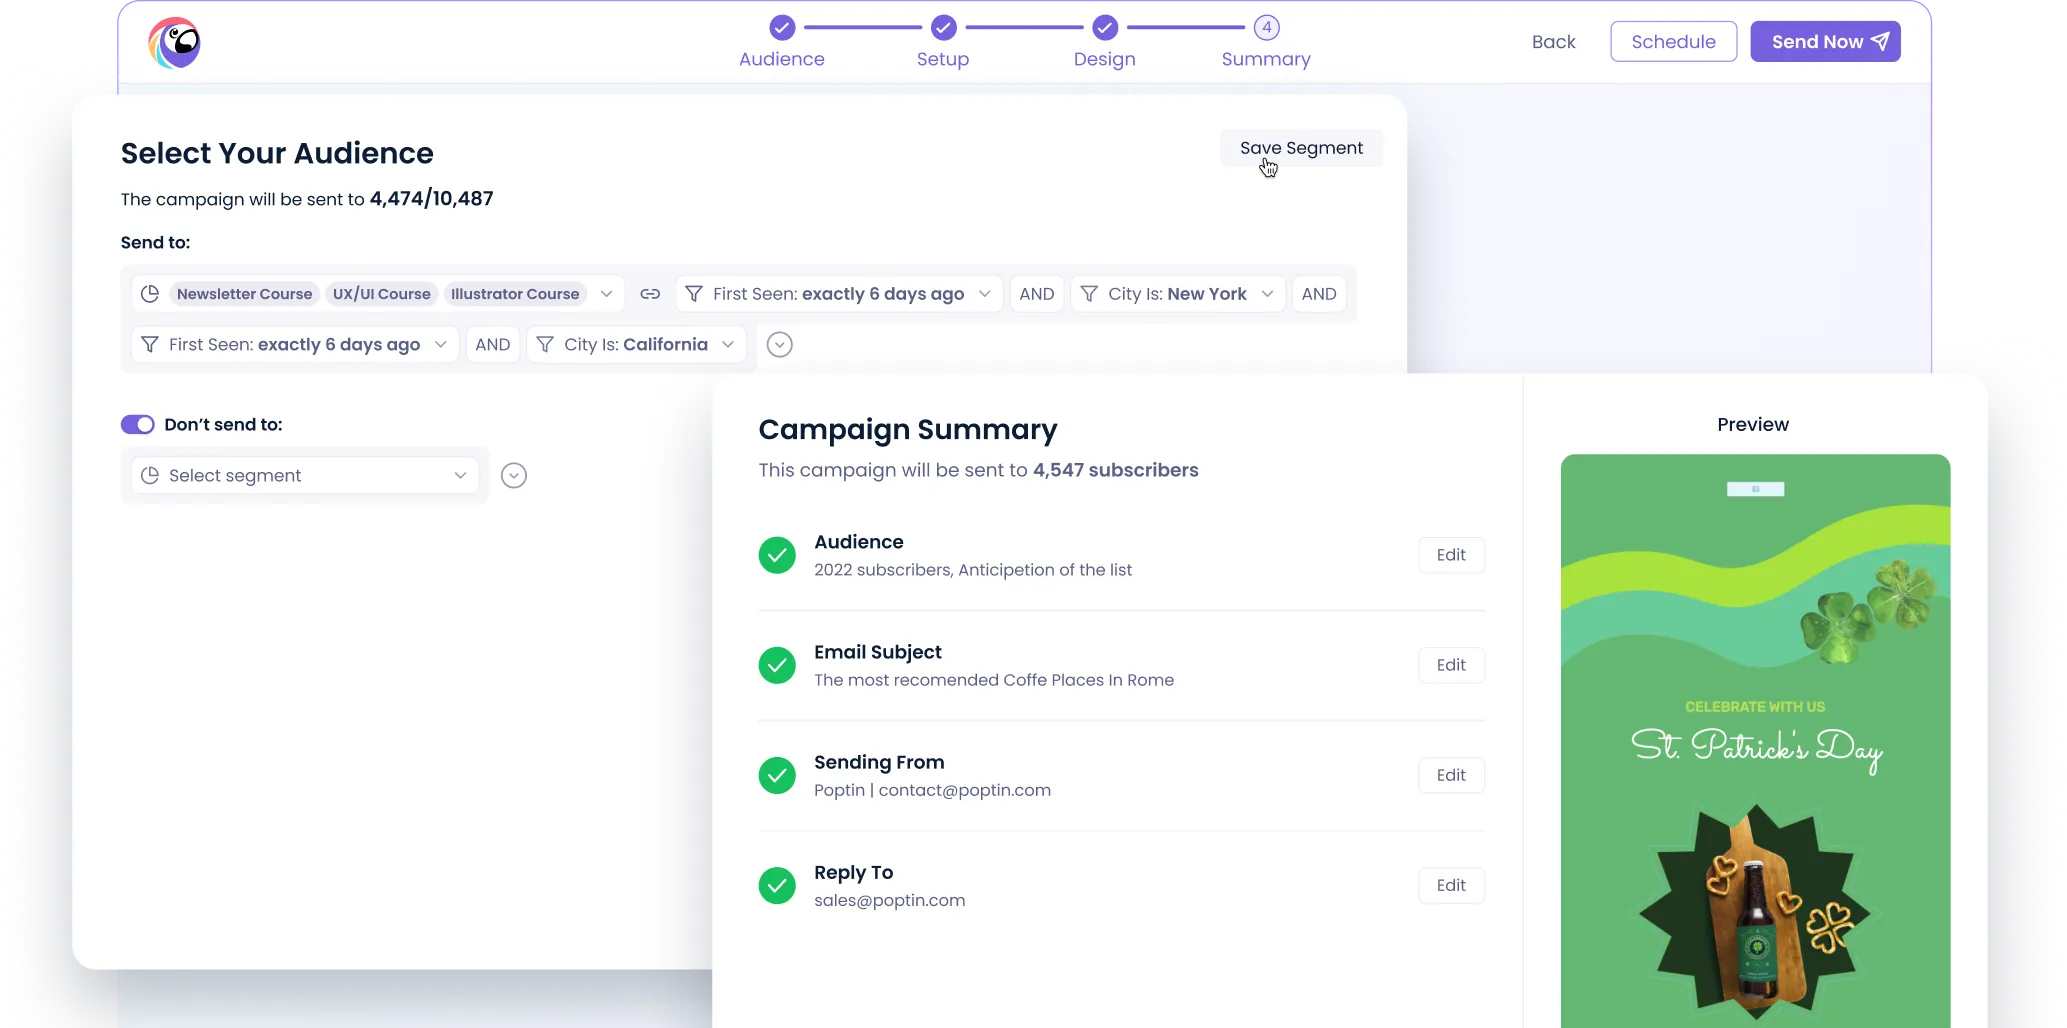Viewport: 2067px width, 1028px height.
Task: Click the Preview heading
Action: click(x=1753, y=424)
